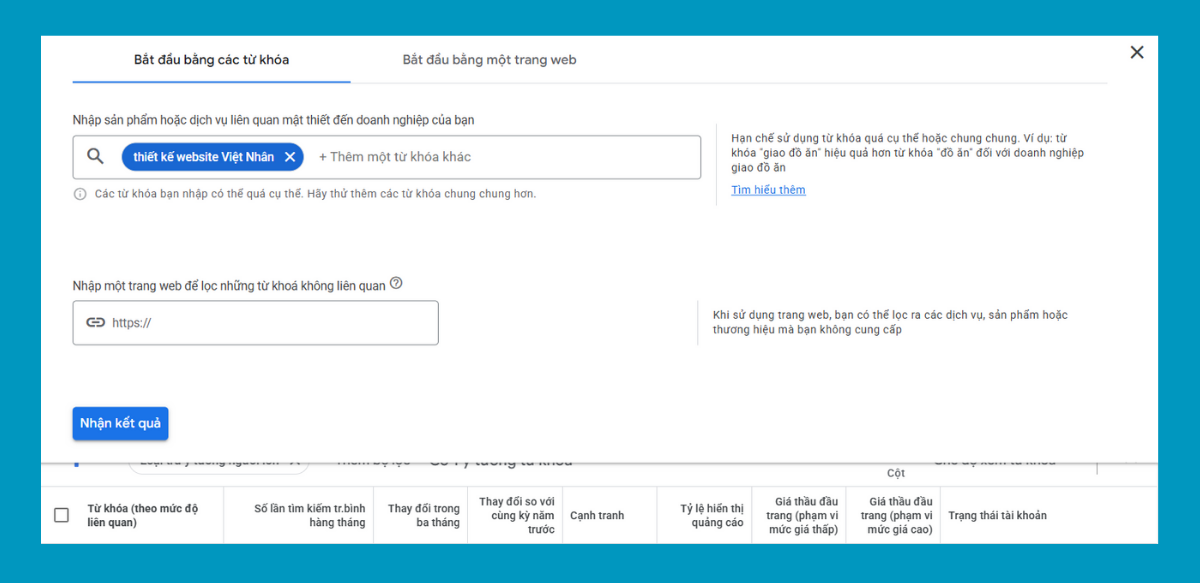
Task: Click the magnifier search icon in keyword box
Action: tap(95, 156)
